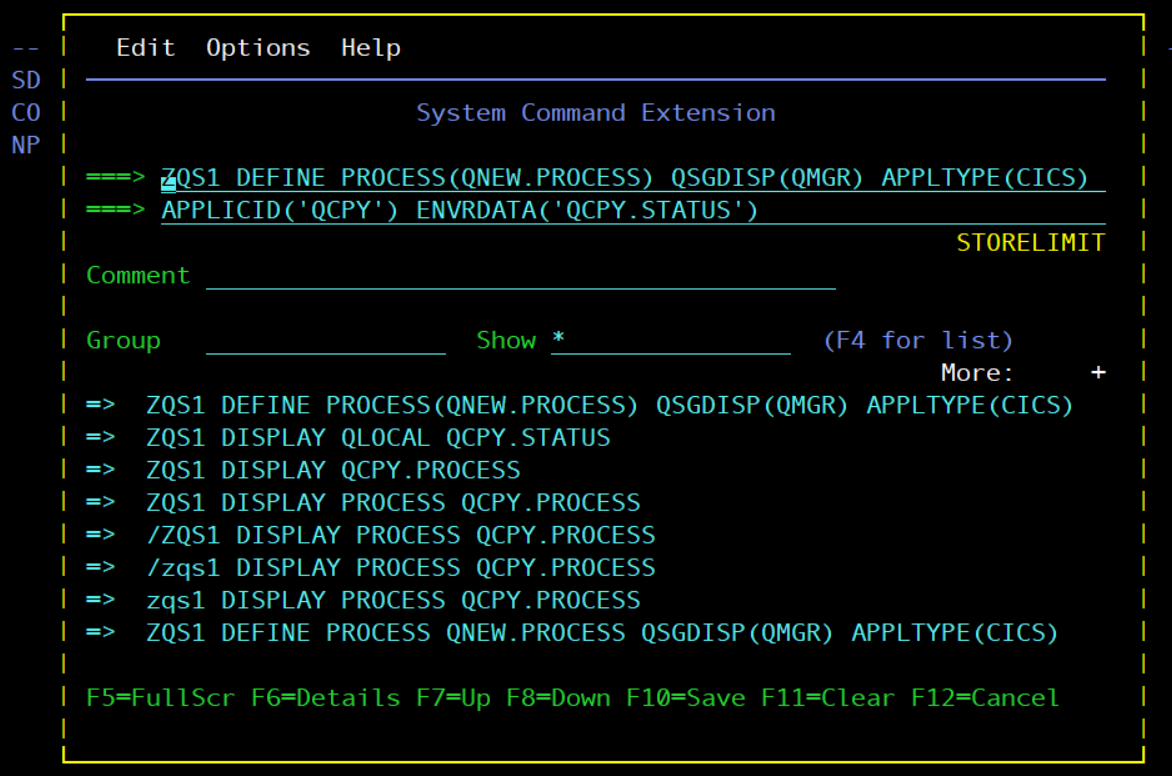Click the (F4 for list) hint
Screen dimensions: 1172x776
tap(918, 340)
